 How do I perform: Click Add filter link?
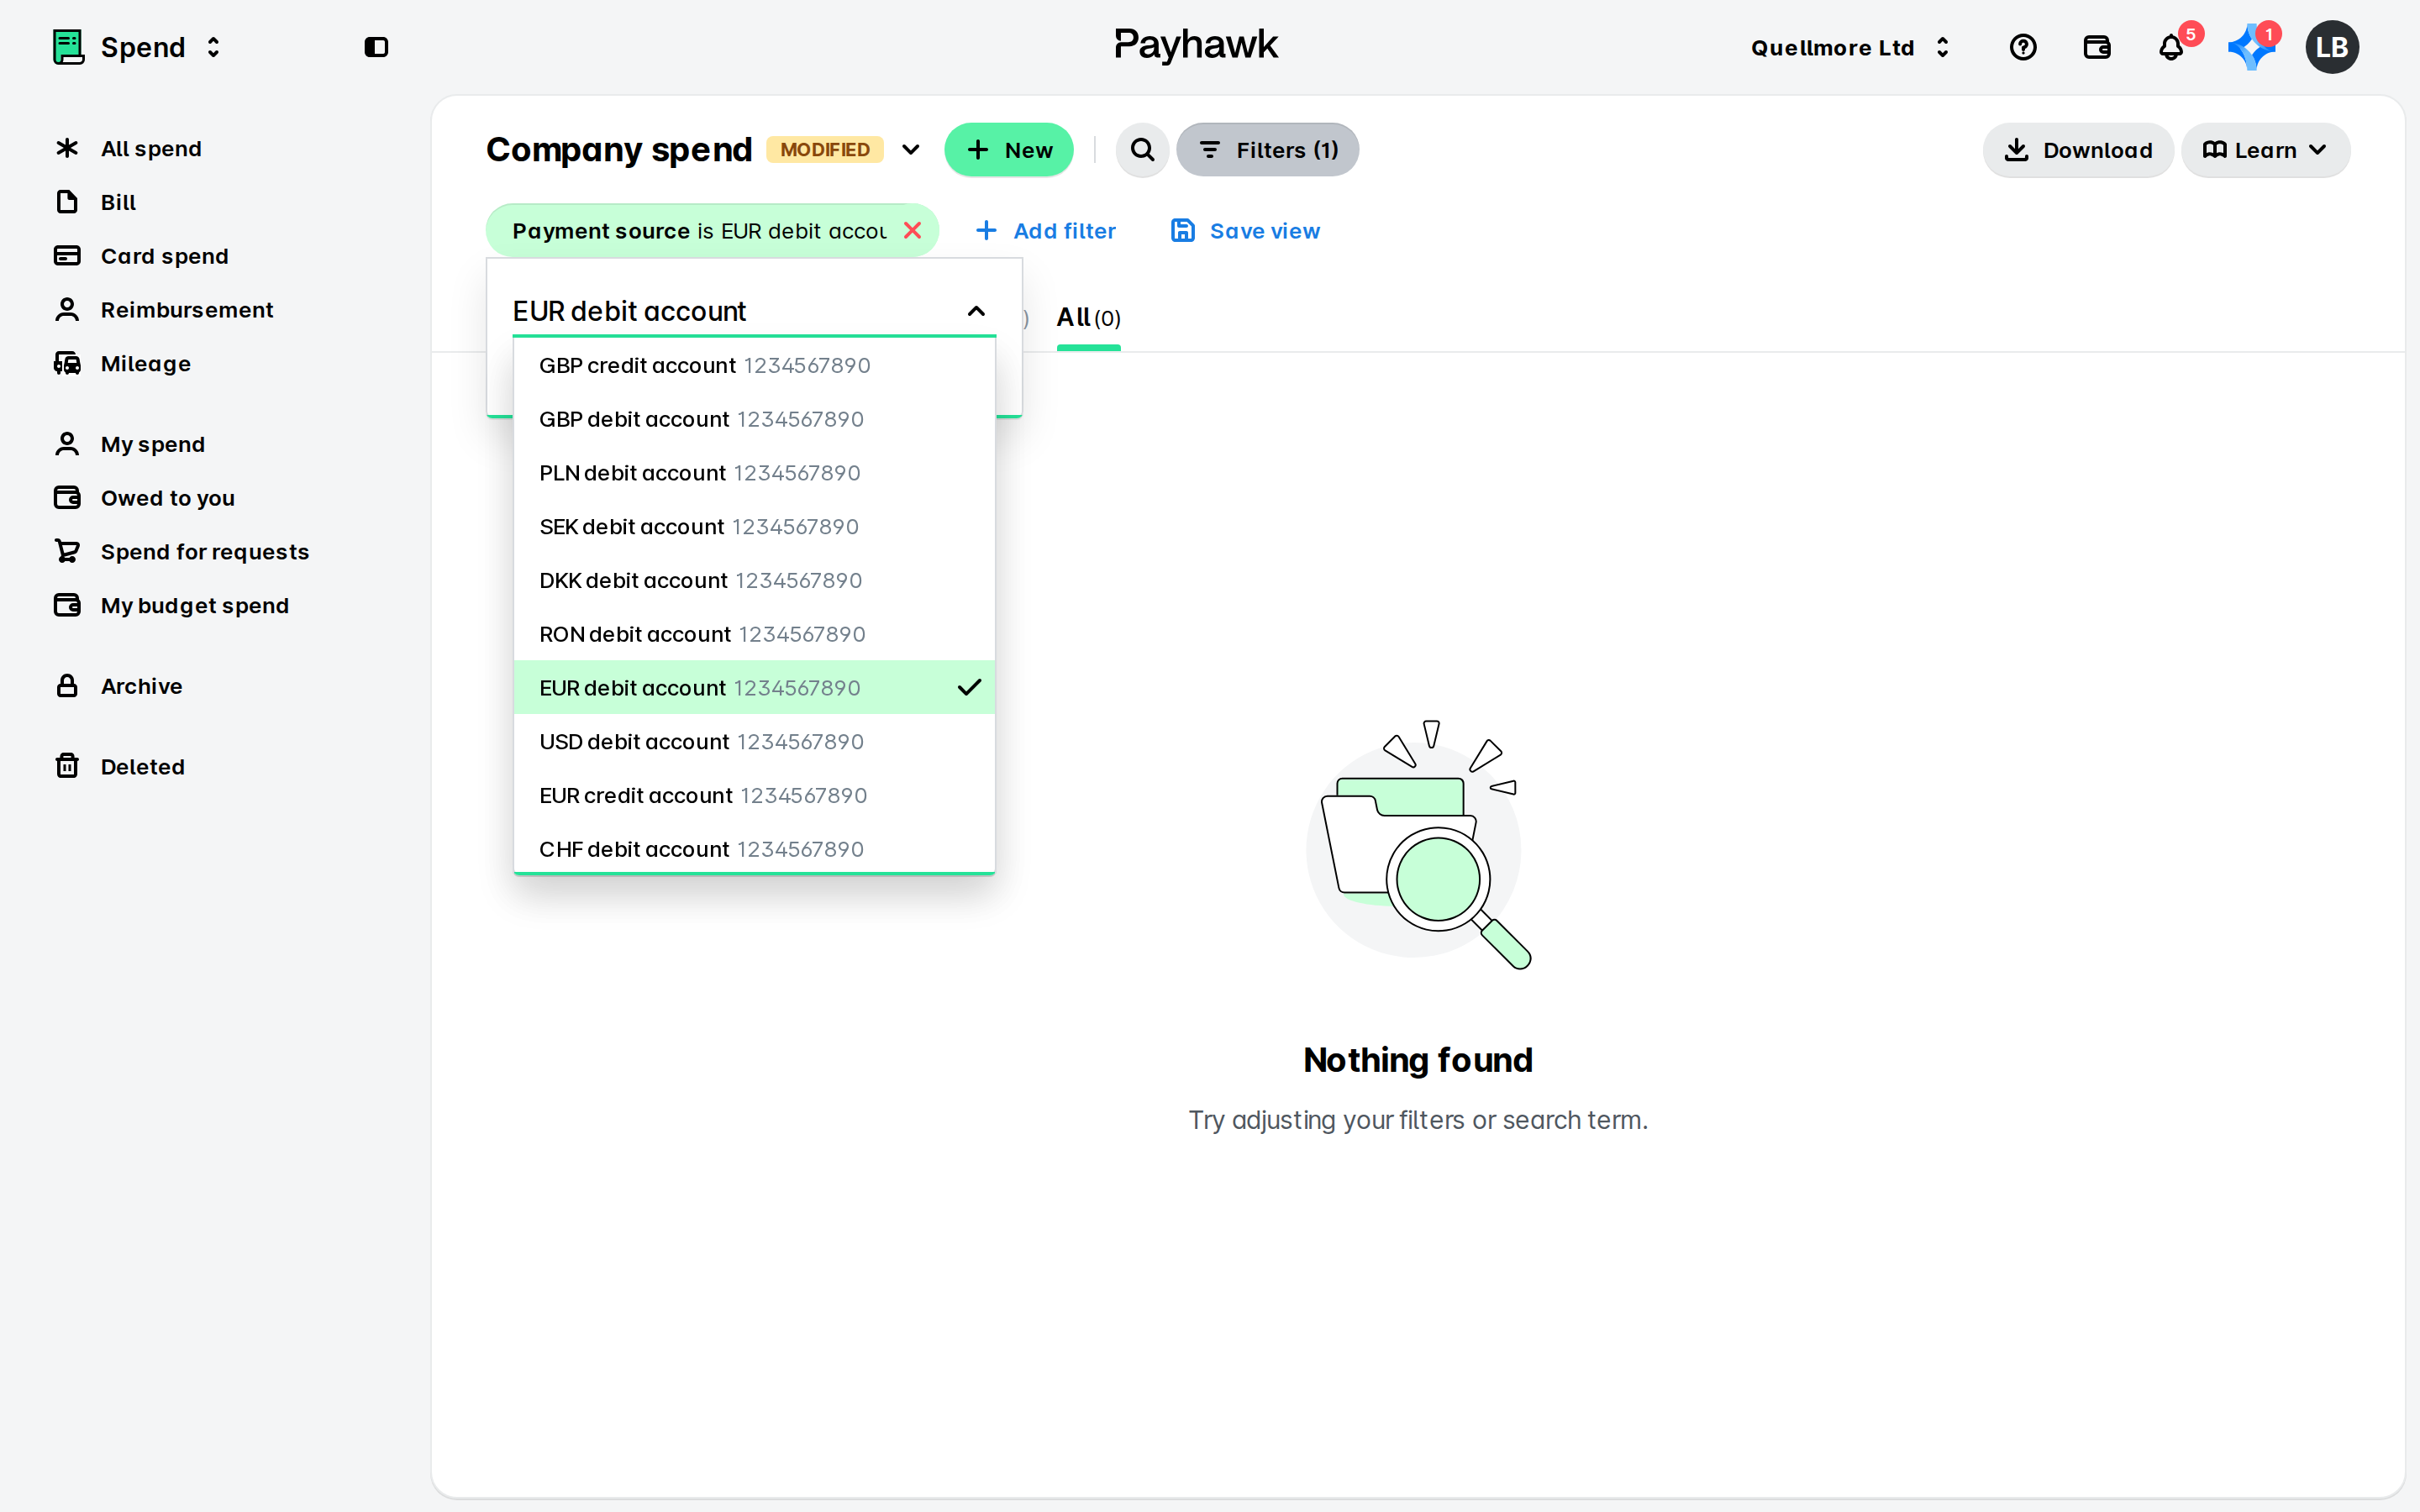pyautogui.click(x=1045, y=230)
